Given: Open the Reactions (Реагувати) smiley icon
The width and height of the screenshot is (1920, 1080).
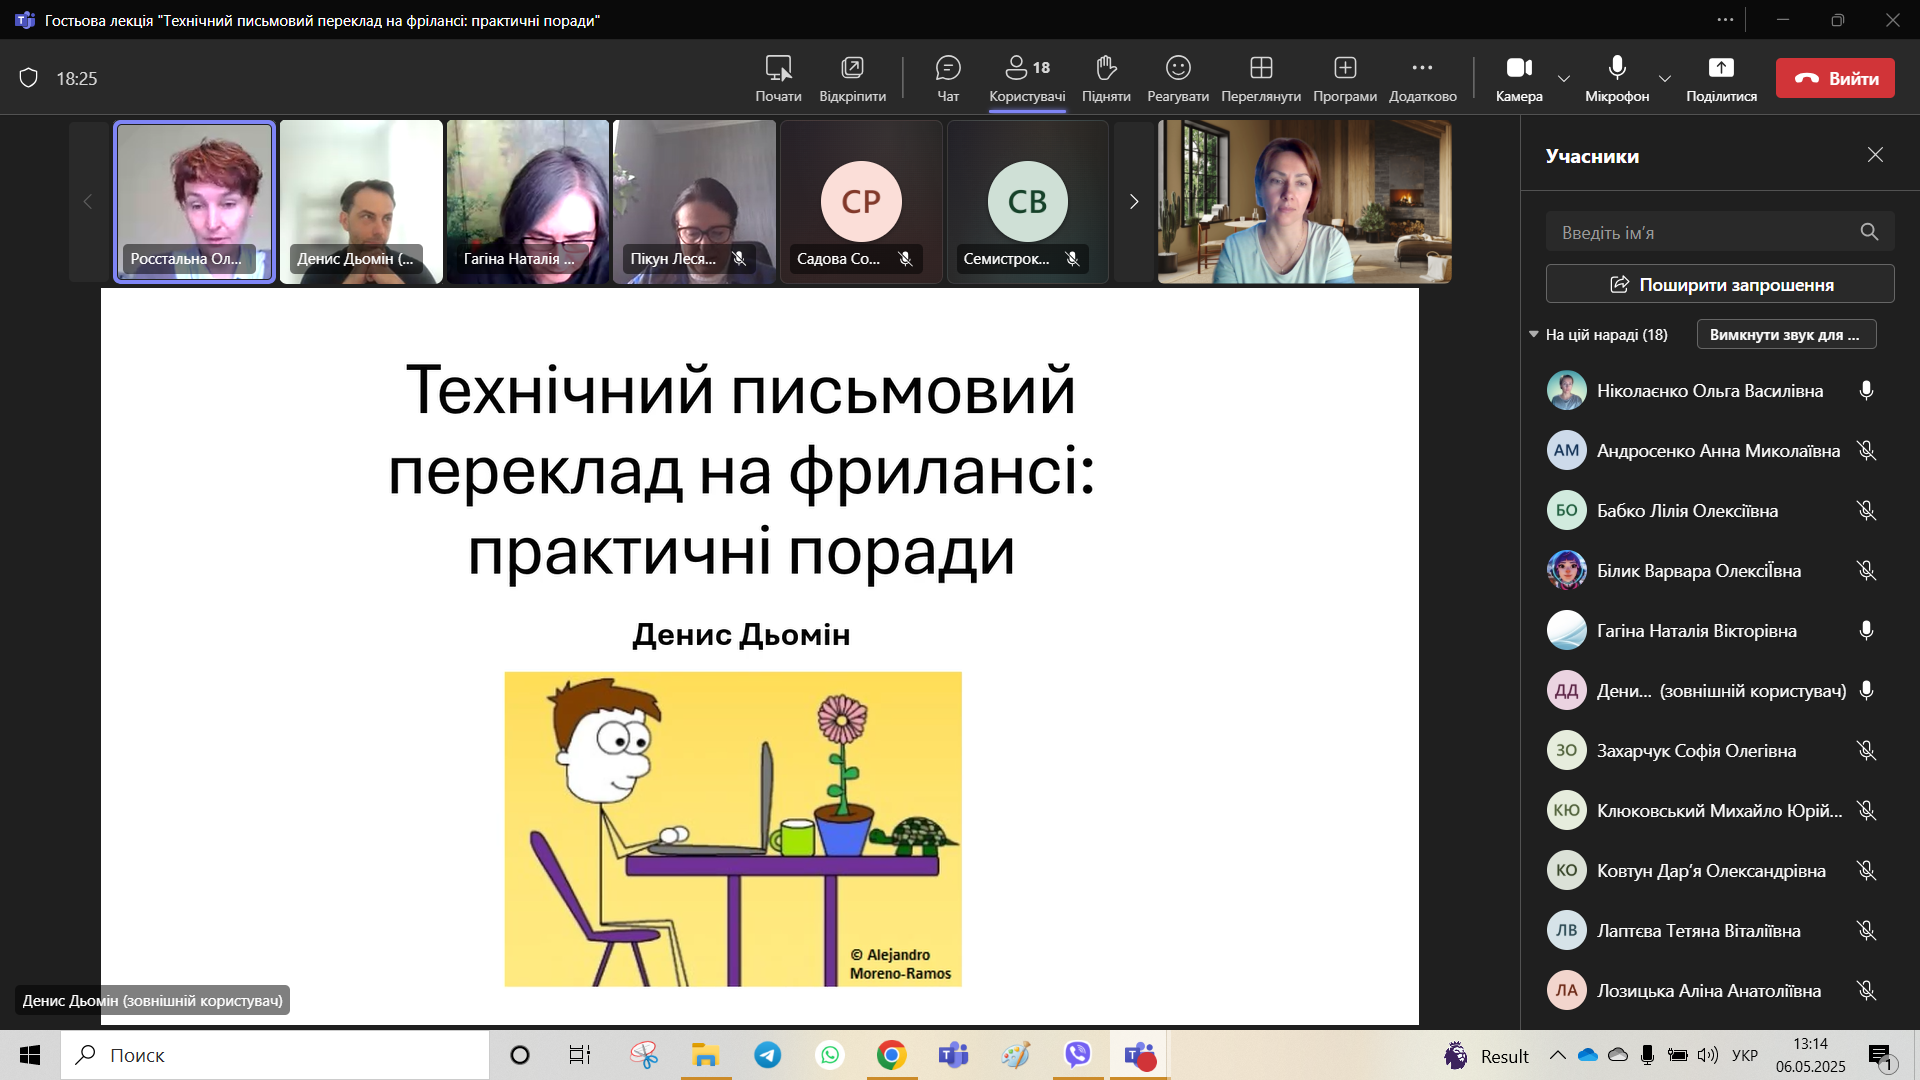Looking at the screenshot, I should (1178, 68).
